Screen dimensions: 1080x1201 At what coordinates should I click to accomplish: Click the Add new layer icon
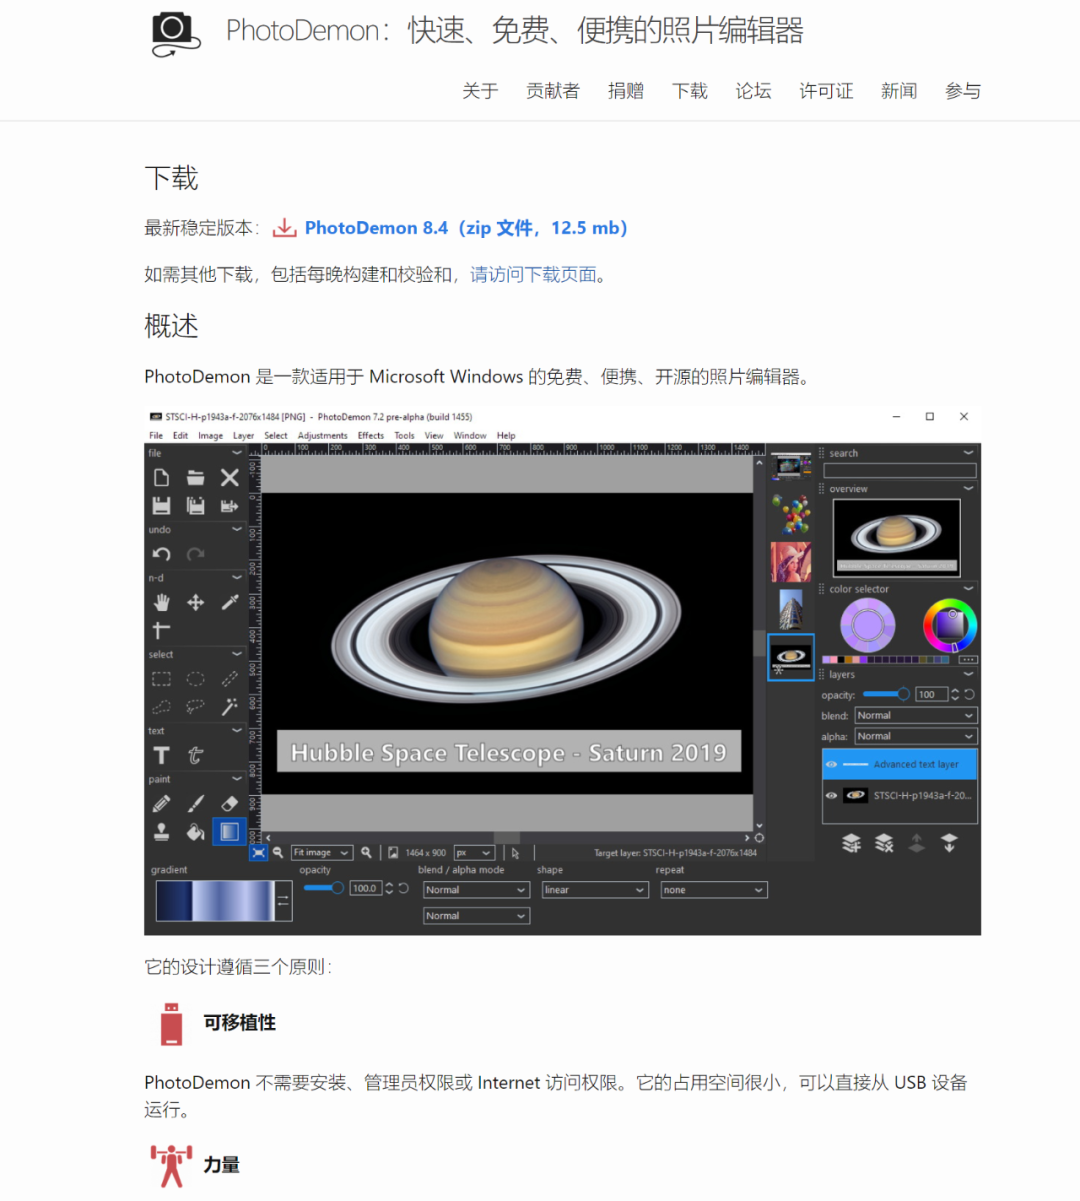pos(851,843)
